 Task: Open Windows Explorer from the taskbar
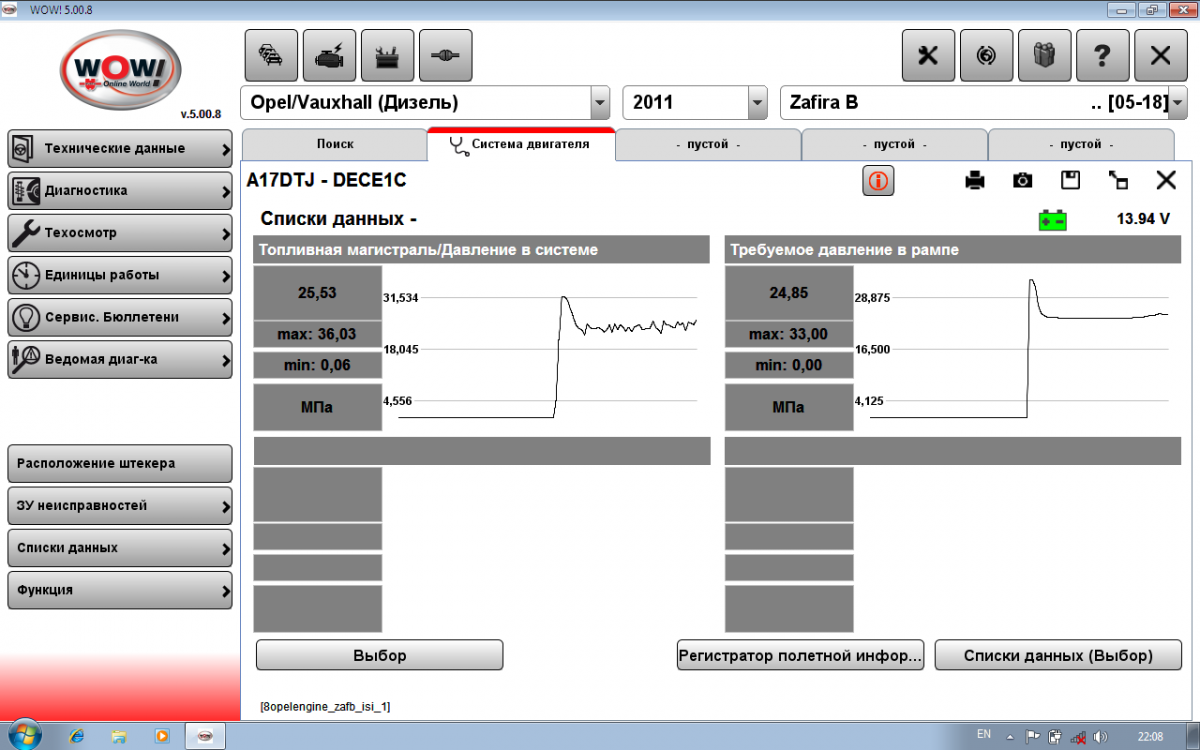119,735
